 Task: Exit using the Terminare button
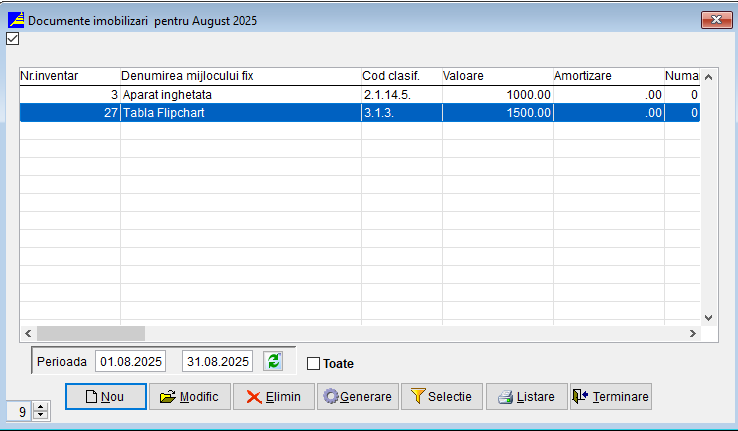pos(610,397)
